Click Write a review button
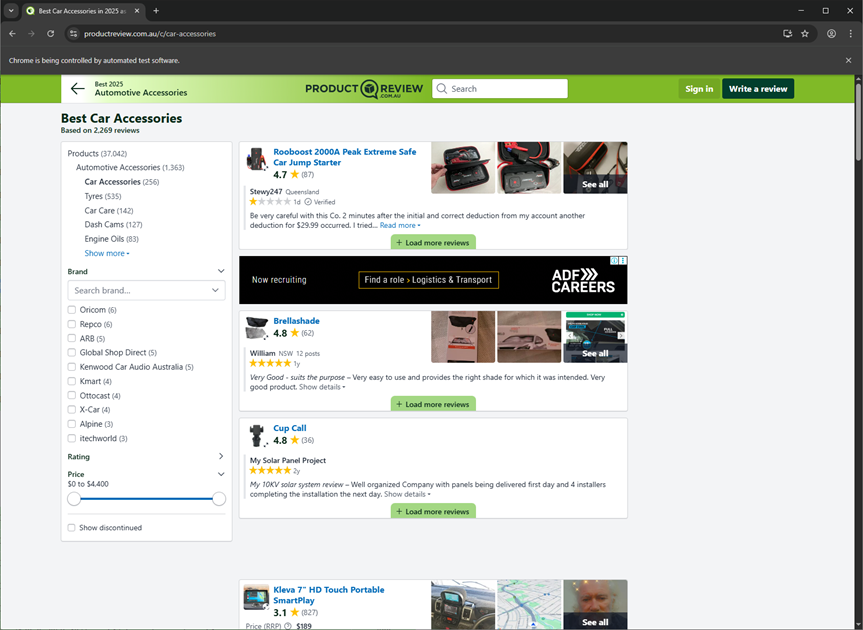 click(x=758, y=89)
